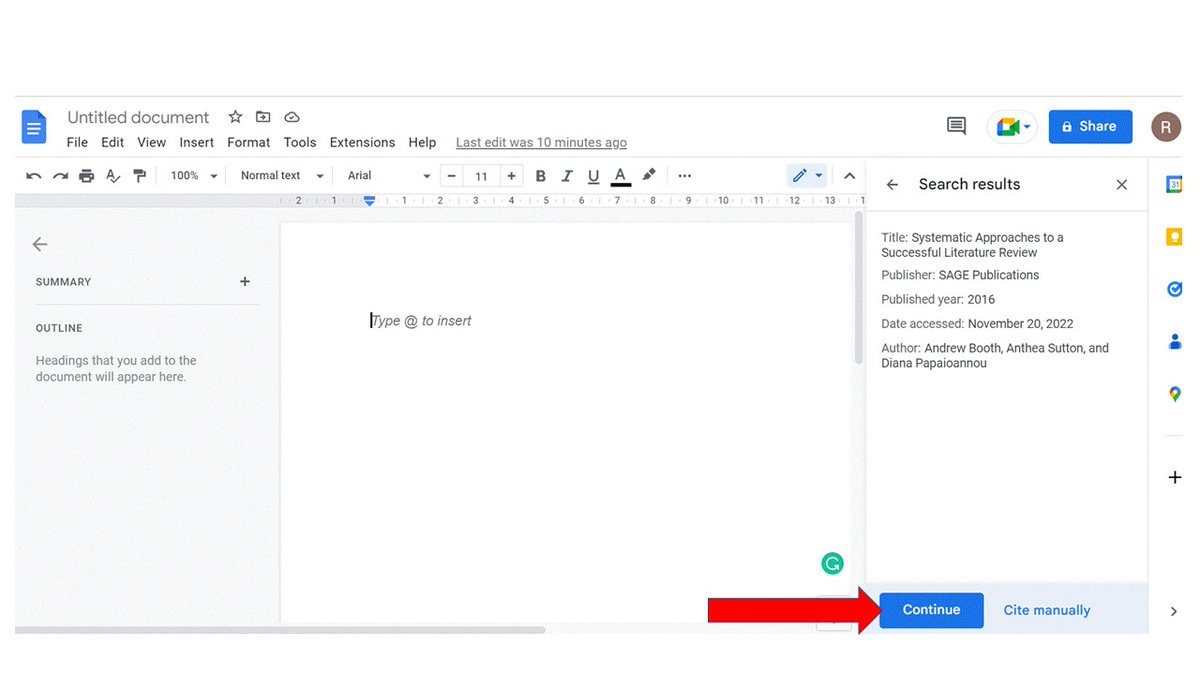Open the Format menu

[248, 142]
